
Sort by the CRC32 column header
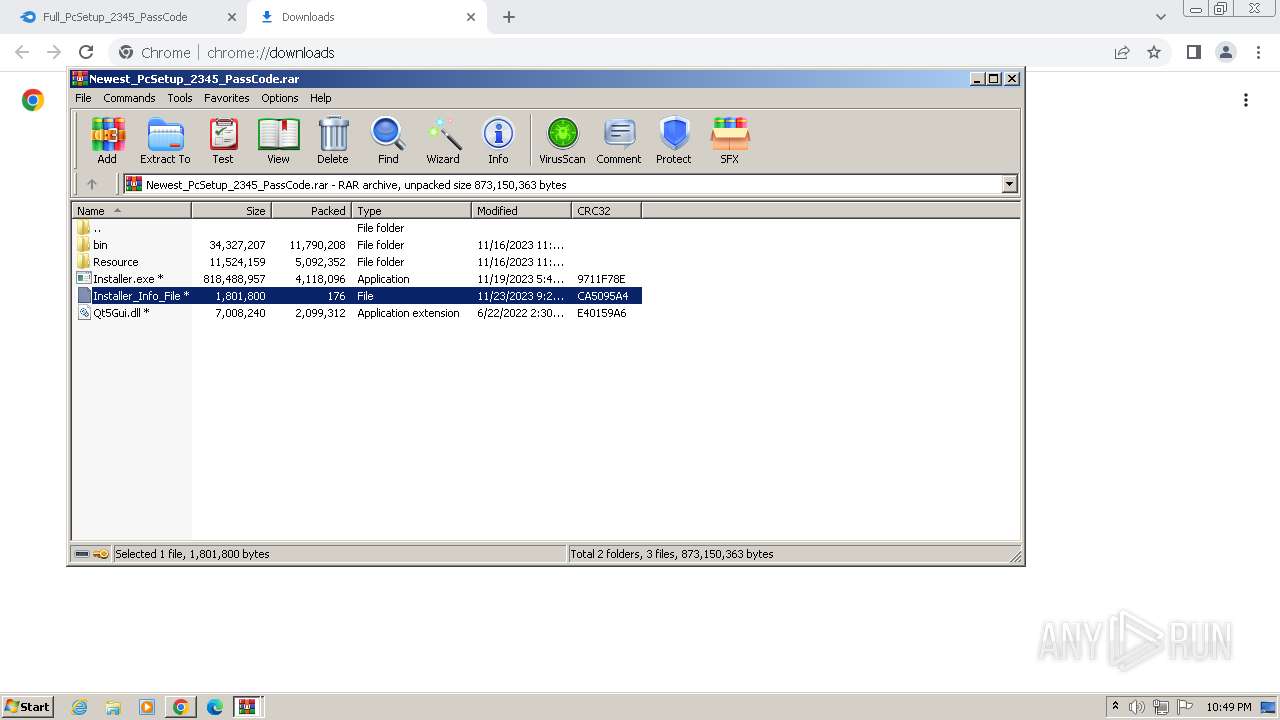click(606, 211)
